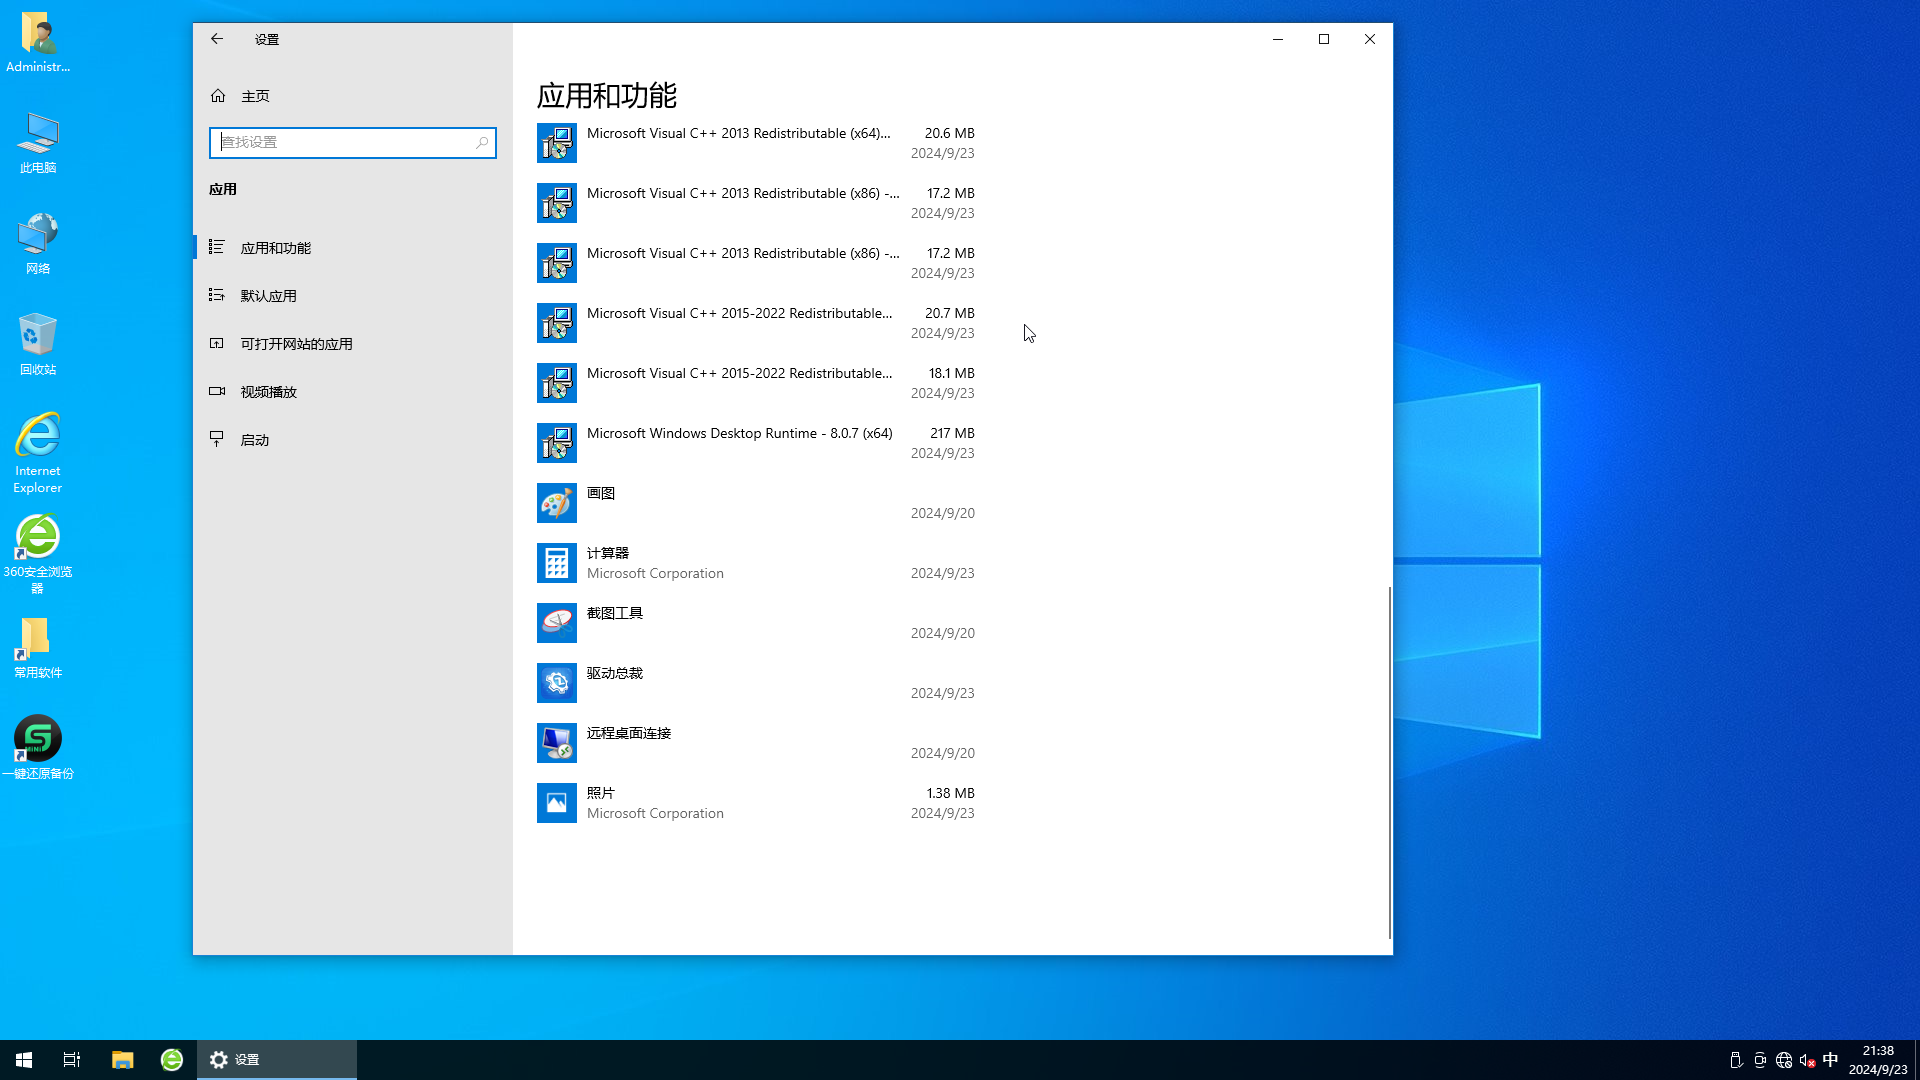Select the Visual C++ 2015-2022 20.7 MB icon
Image resolution: width=1920 pixels, height=1080 pixels.
pyautogui.click(x=557, y=323)
